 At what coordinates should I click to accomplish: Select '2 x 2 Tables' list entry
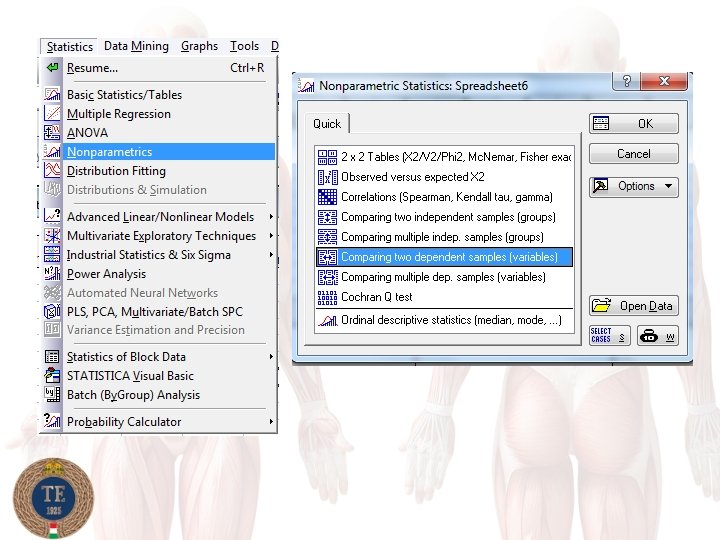[x=444, y=157]
